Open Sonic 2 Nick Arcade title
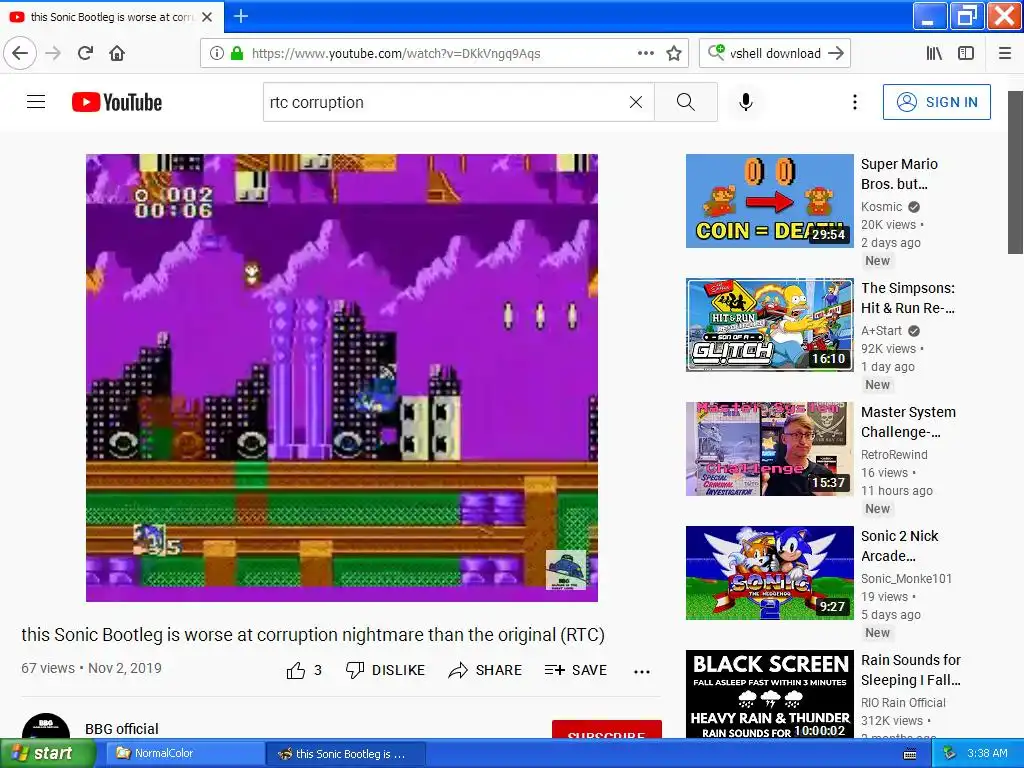This screenshot has width=1024, height=768. click(899, 546)
